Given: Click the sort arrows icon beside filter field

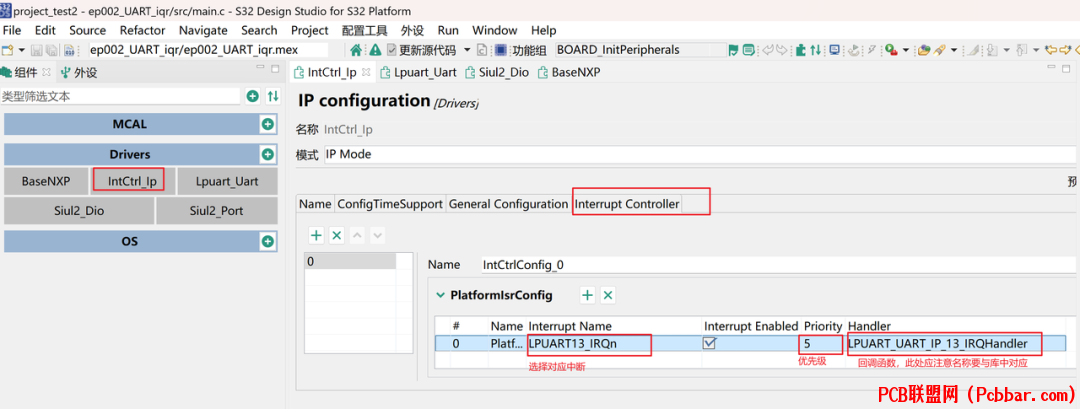Looking at the screenshot, I should coord(273,96).
